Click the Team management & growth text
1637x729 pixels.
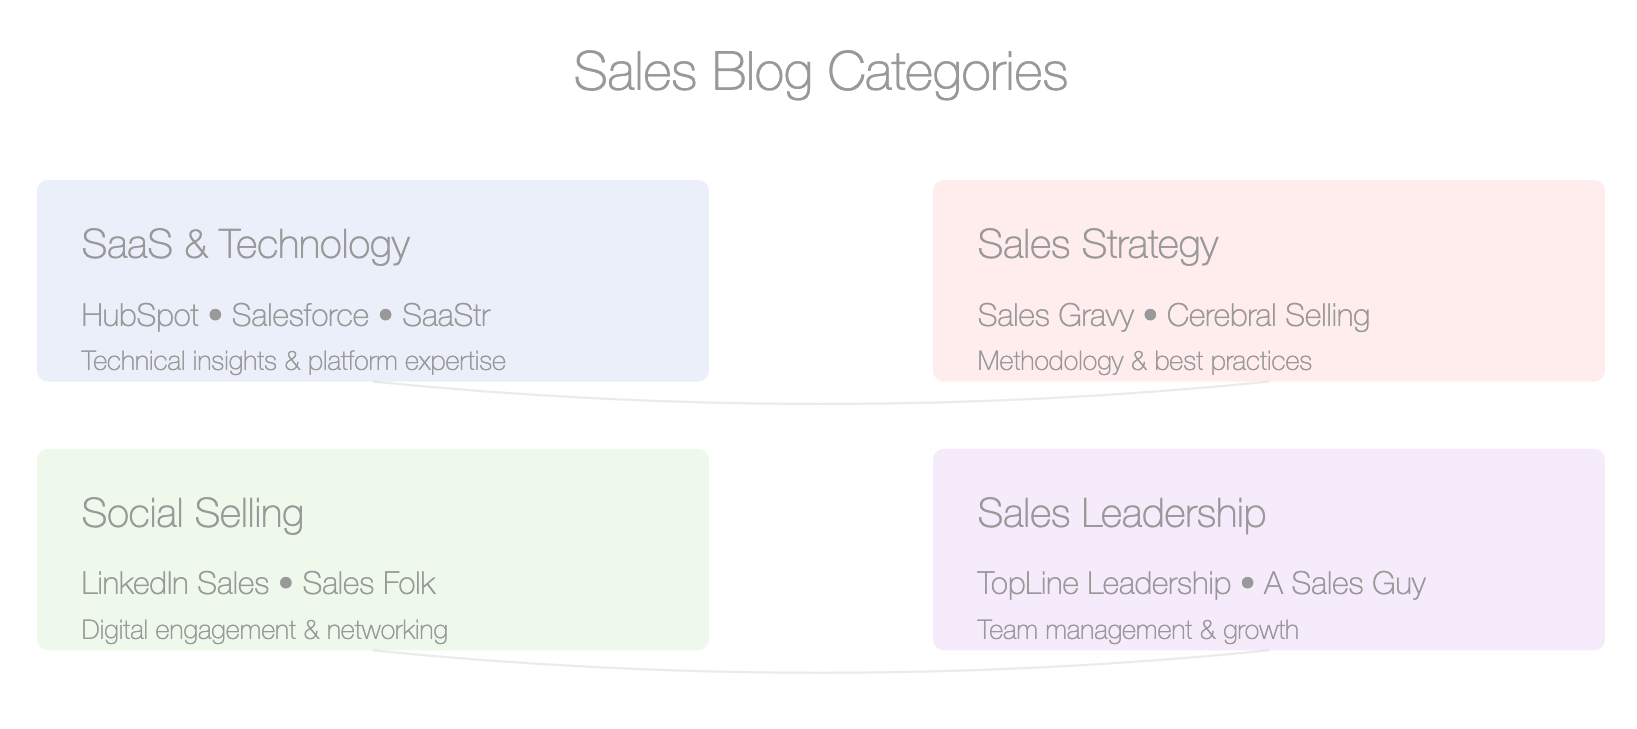click(x=1138, y=630)
